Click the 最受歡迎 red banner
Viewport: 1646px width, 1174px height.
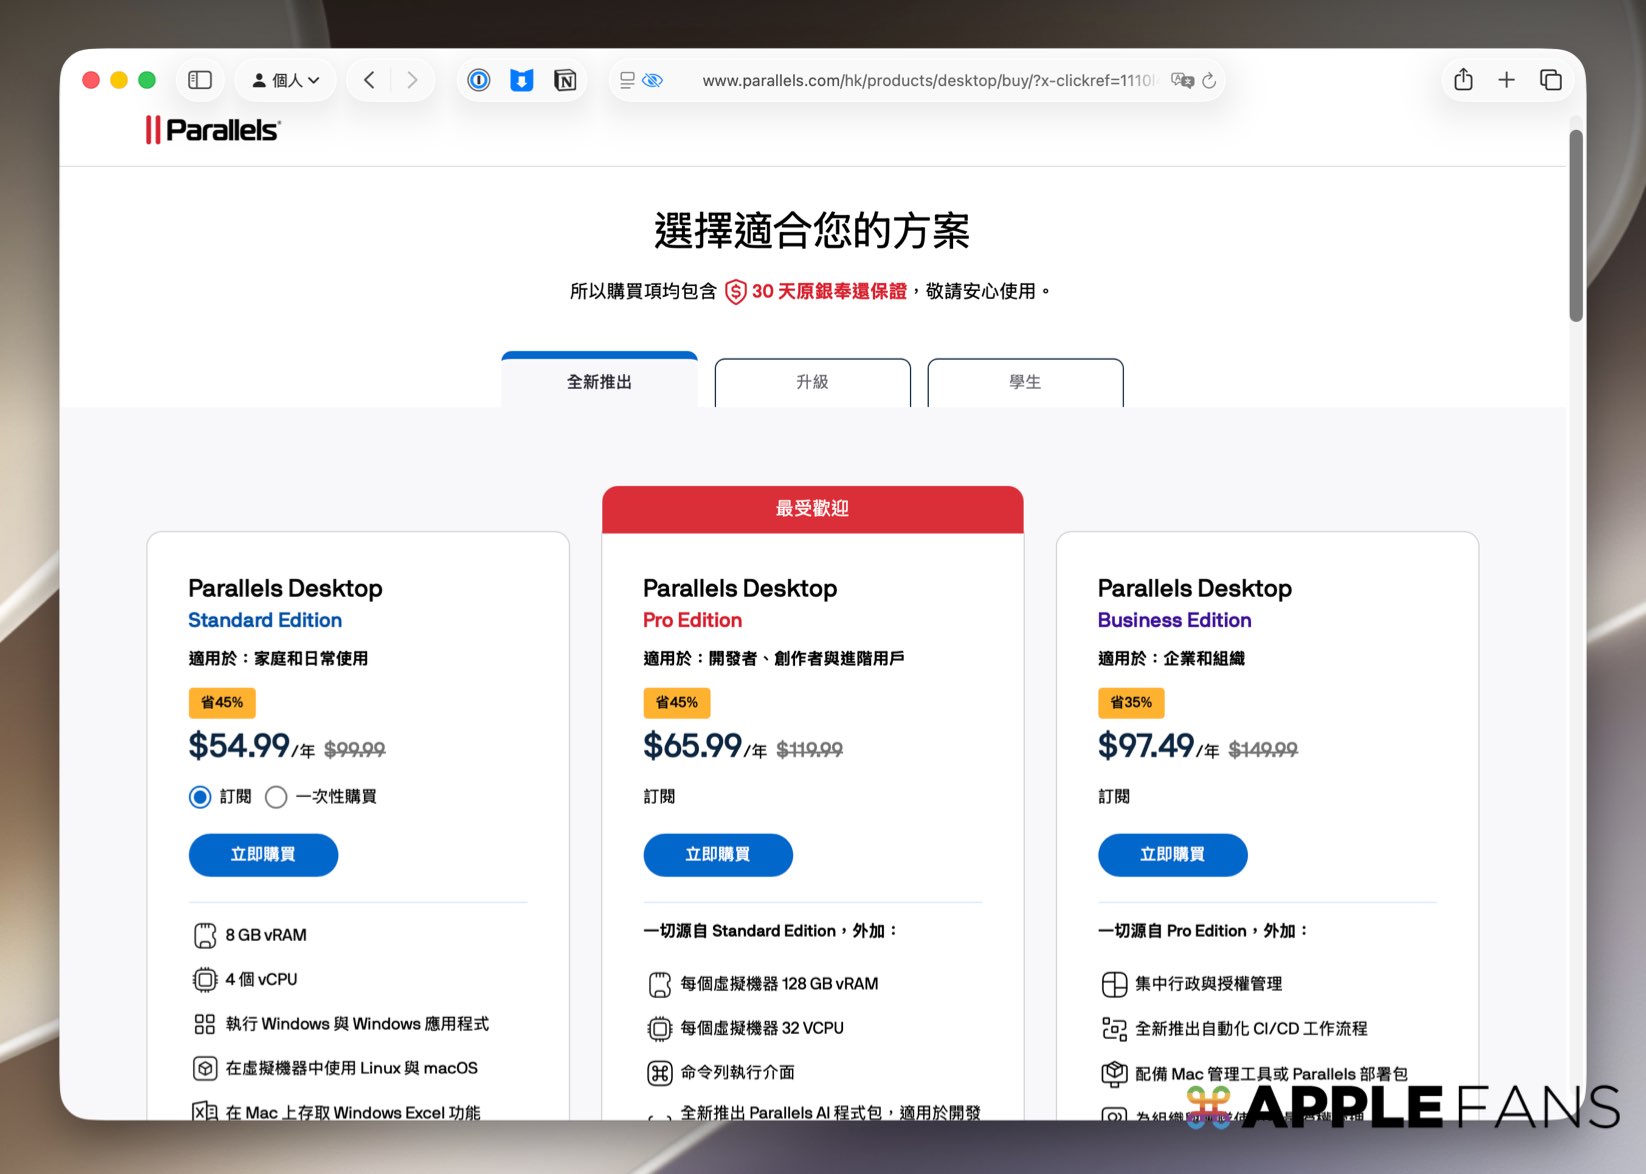[812, 509]
